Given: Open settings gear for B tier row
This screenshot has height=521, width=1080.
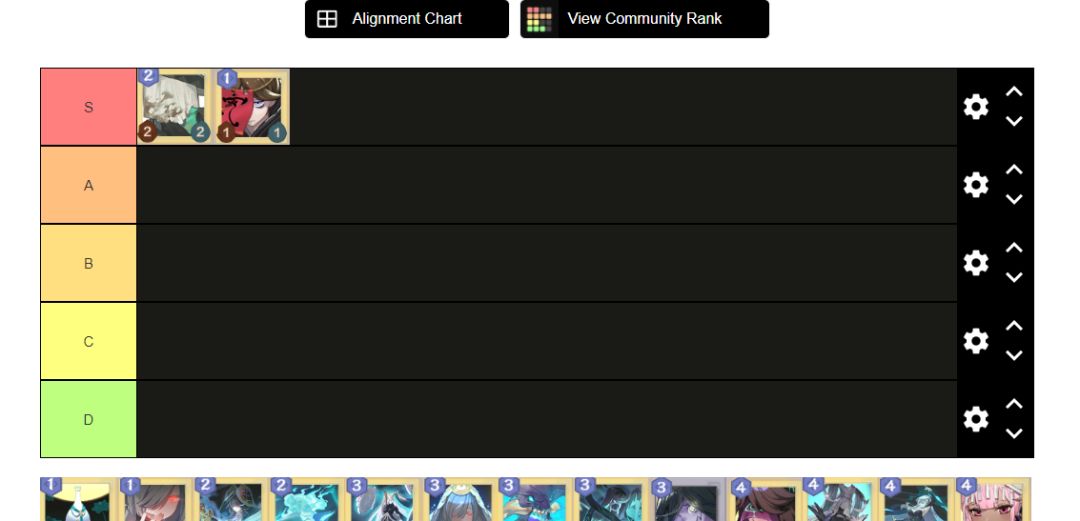Looking at the screenshot, I should [x=975, y=263].
